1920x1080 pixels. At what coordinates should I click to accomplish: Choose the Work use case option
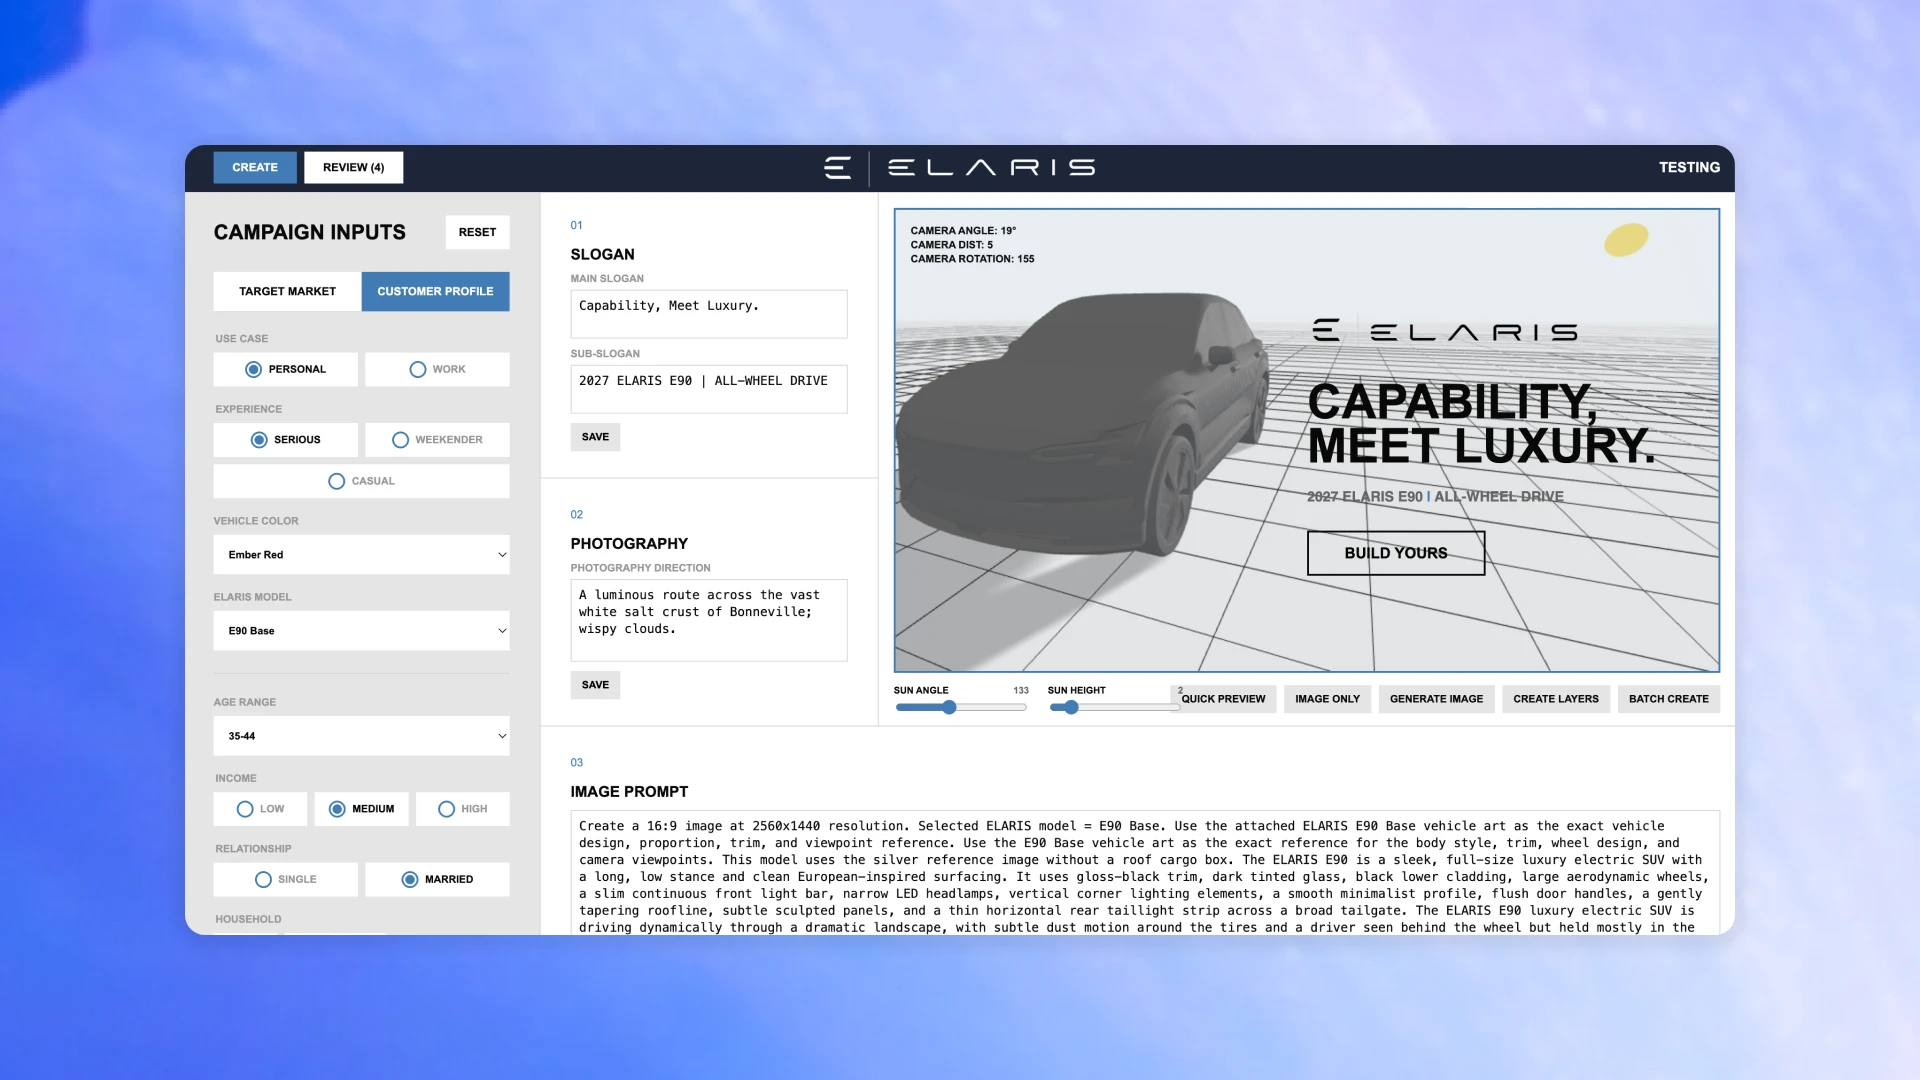point(437,369)
